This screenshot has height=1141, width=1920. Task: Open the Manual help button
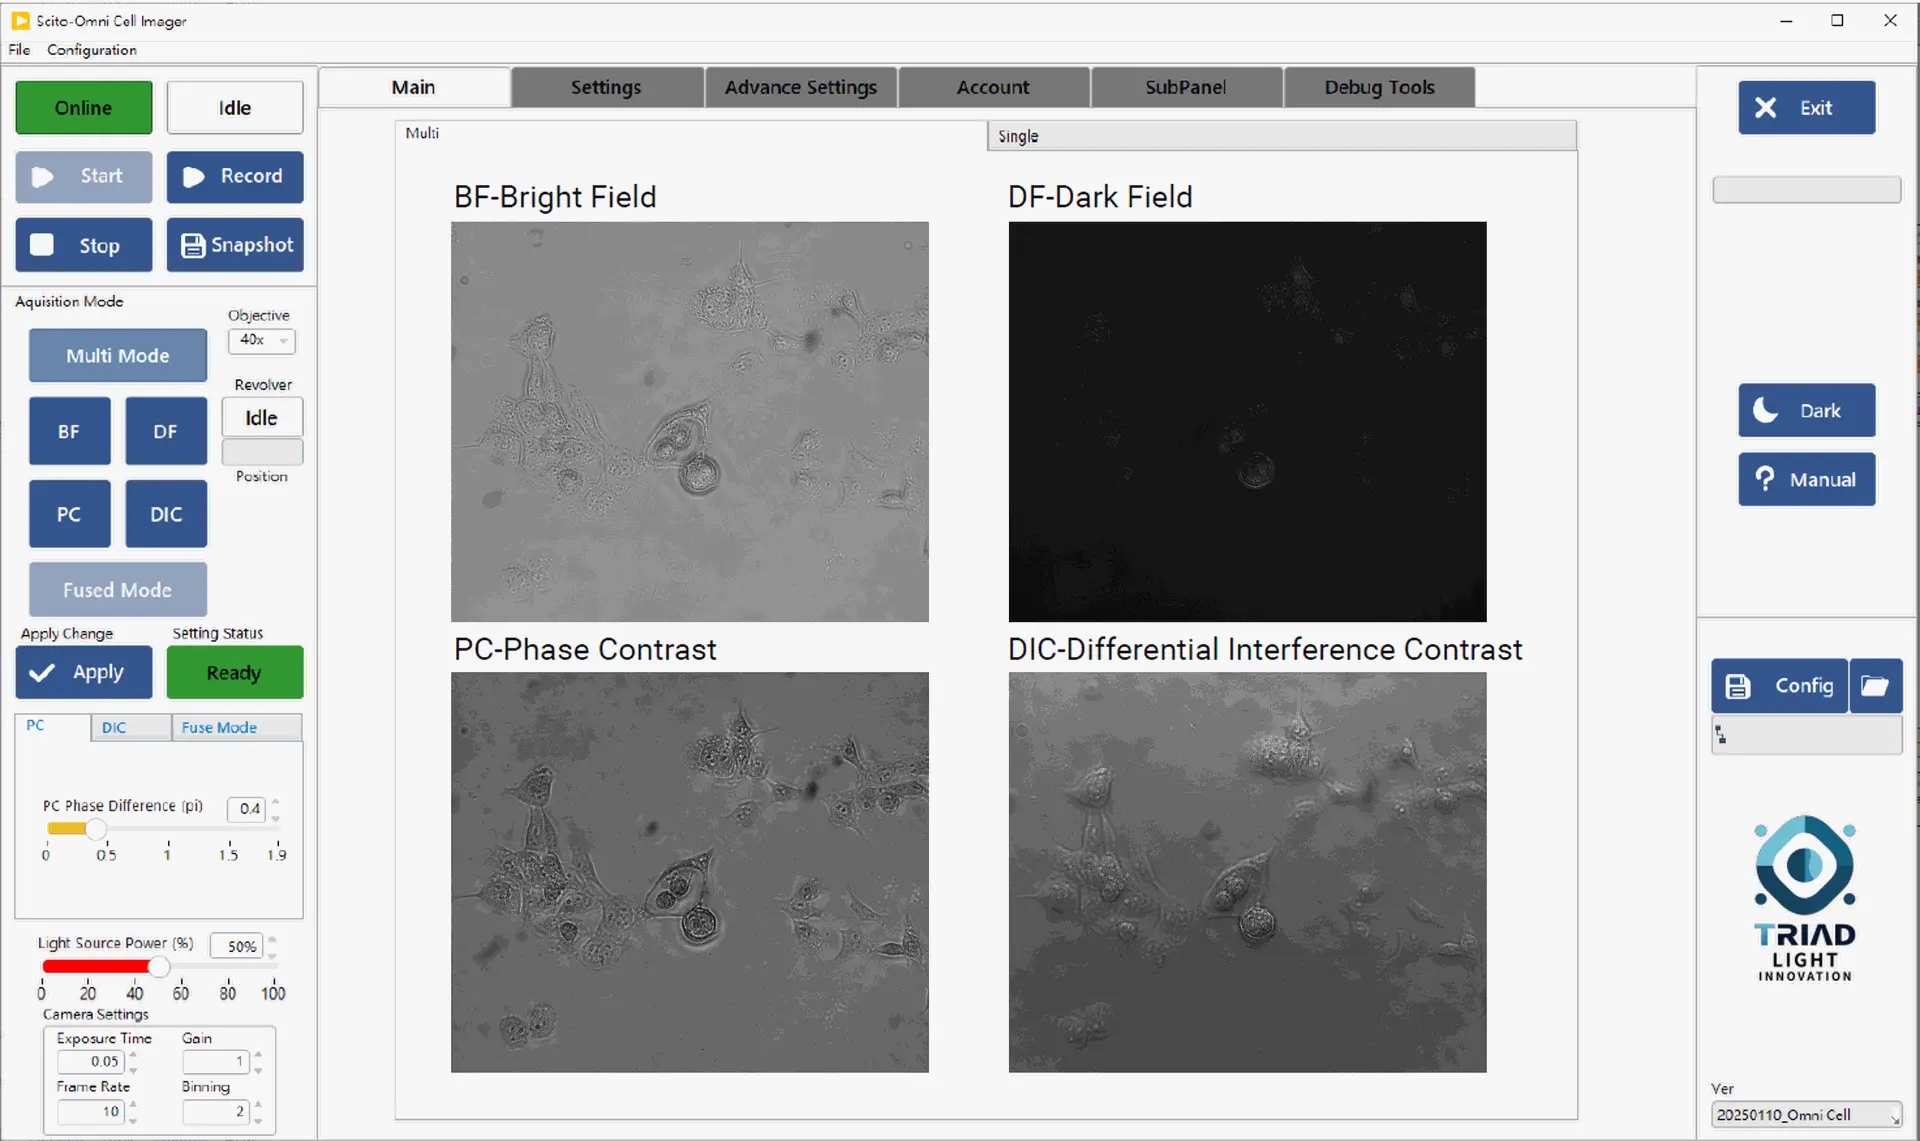click(1806, 480)
